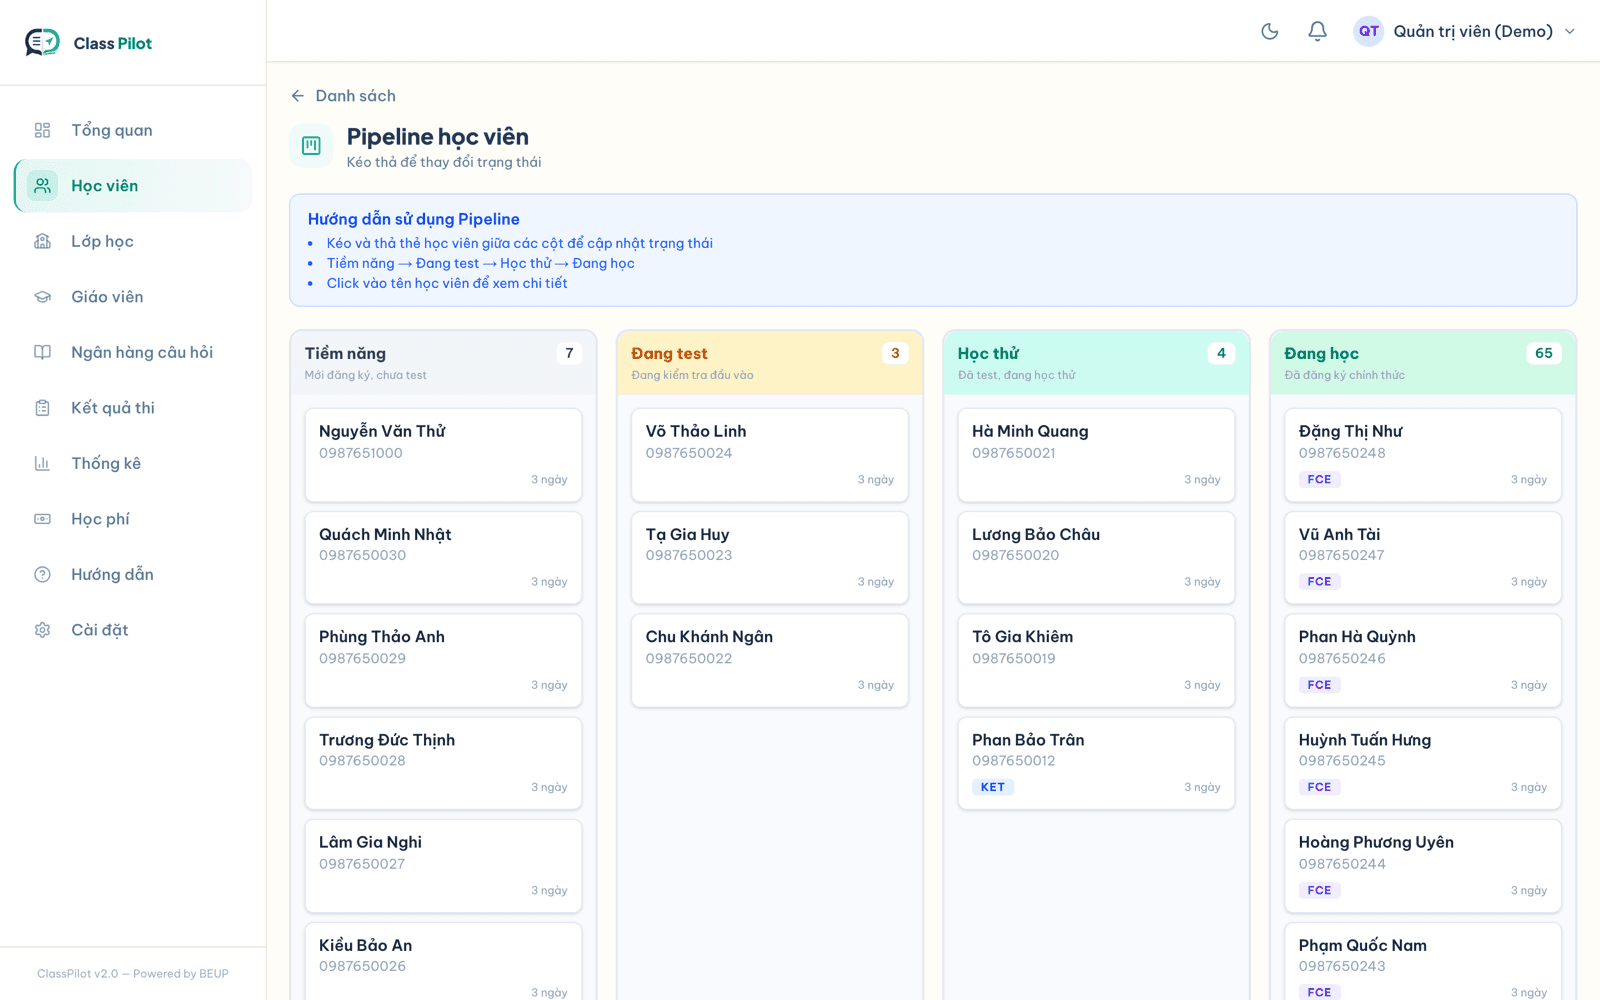Click the KET tag on Phan Bảo Trân
This screenshot has height=1000, width=1600.
point(993,787)
